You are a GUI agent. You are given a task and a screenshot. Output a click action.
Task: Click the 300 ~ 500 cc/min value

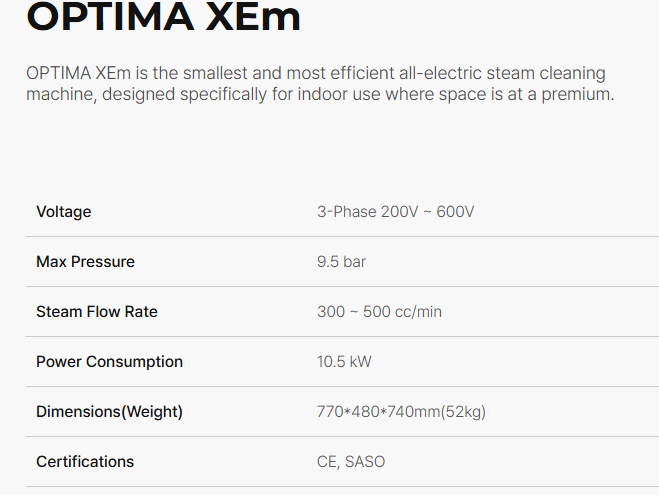tap(379, 312)
